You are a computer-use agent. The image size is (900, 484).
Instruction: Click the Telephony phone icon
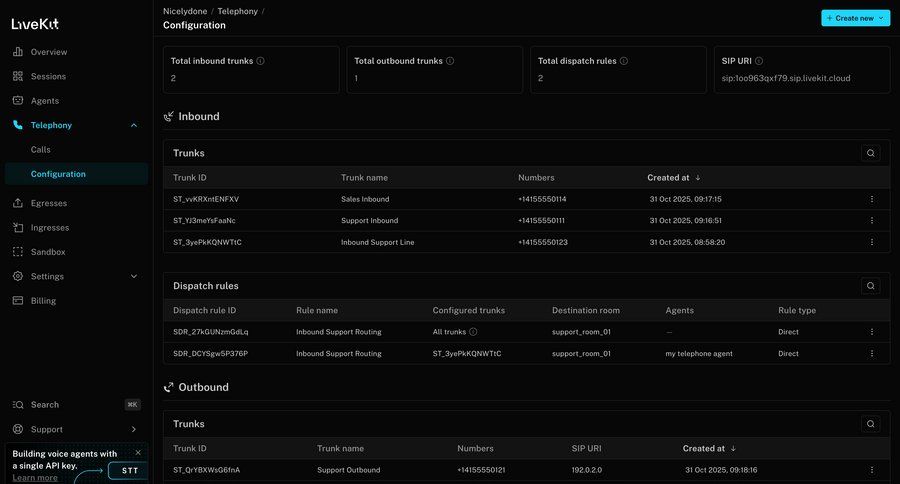click(x=18, y=125)
